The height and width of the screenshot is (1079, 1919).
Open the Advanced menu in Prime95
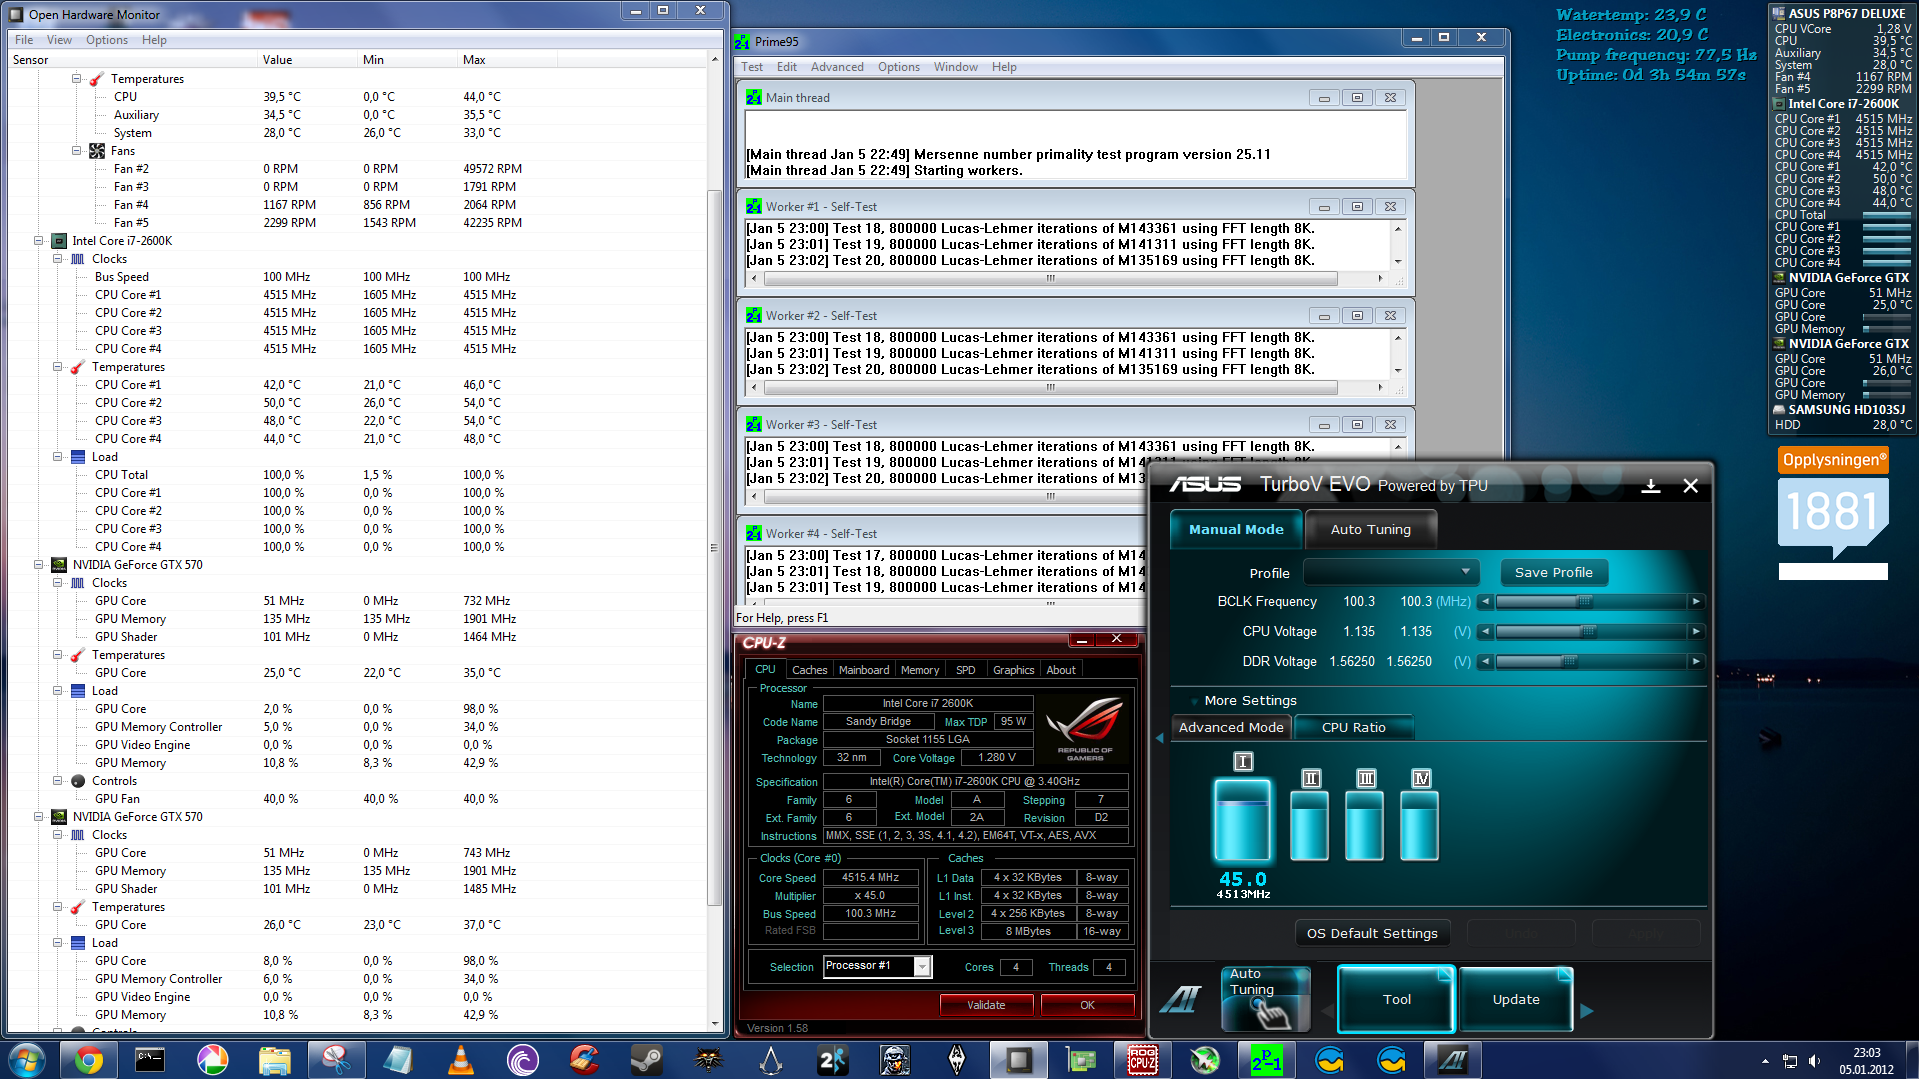837,67
